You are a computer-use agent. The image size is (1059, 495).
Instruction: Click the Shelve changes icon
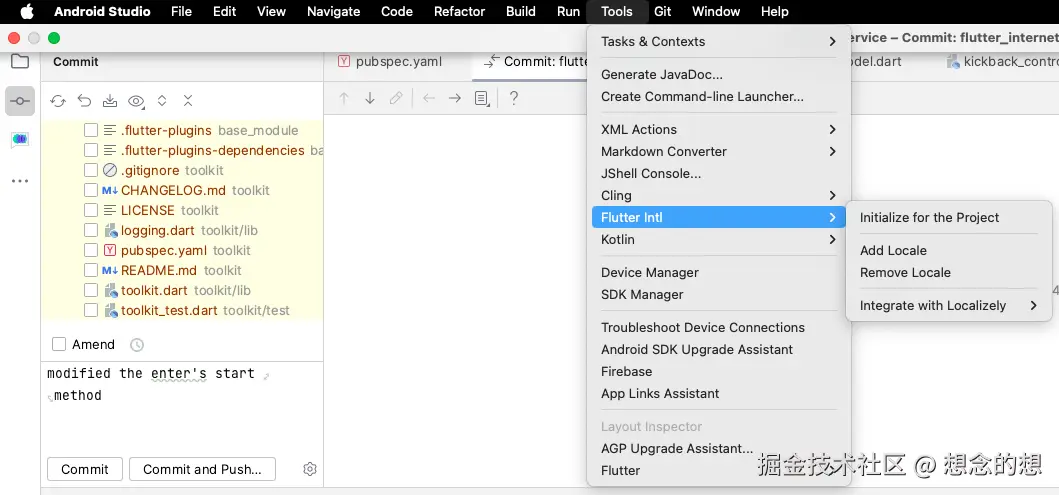pyautogui.click(x=110, y=101)
